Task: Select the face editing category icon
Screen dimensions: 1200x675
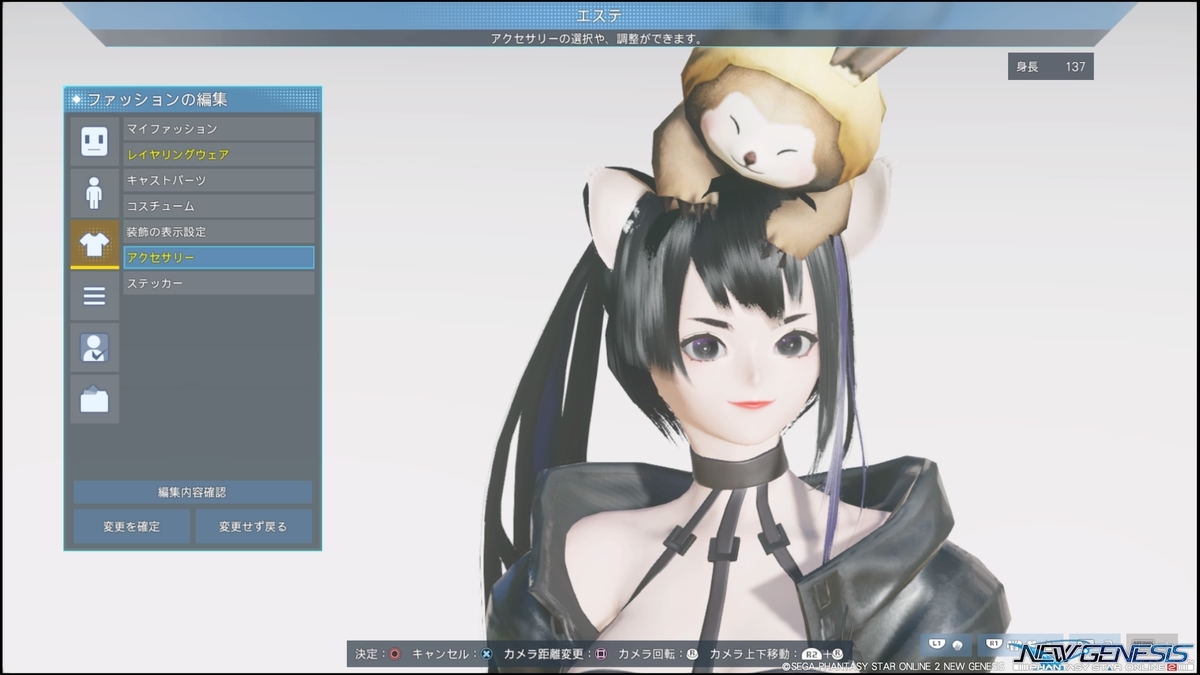Action: pos(94,141)
